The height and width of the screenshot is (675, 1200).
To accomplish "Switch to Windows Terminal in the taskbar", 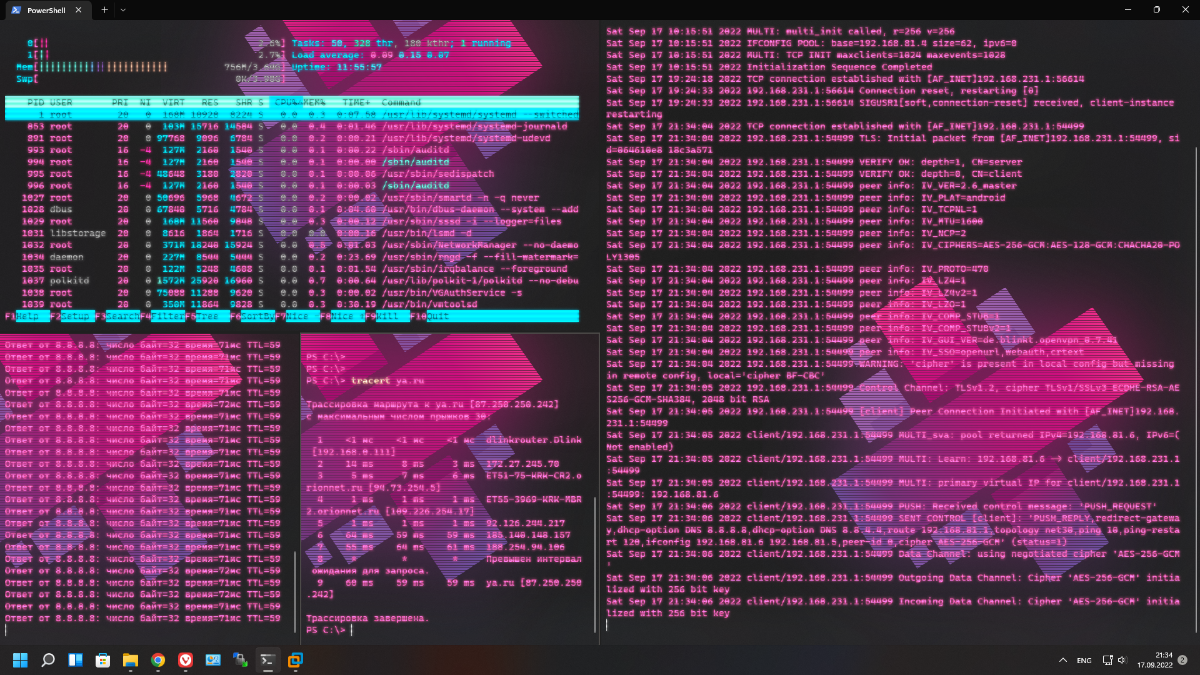I will [x=268, y=660].
